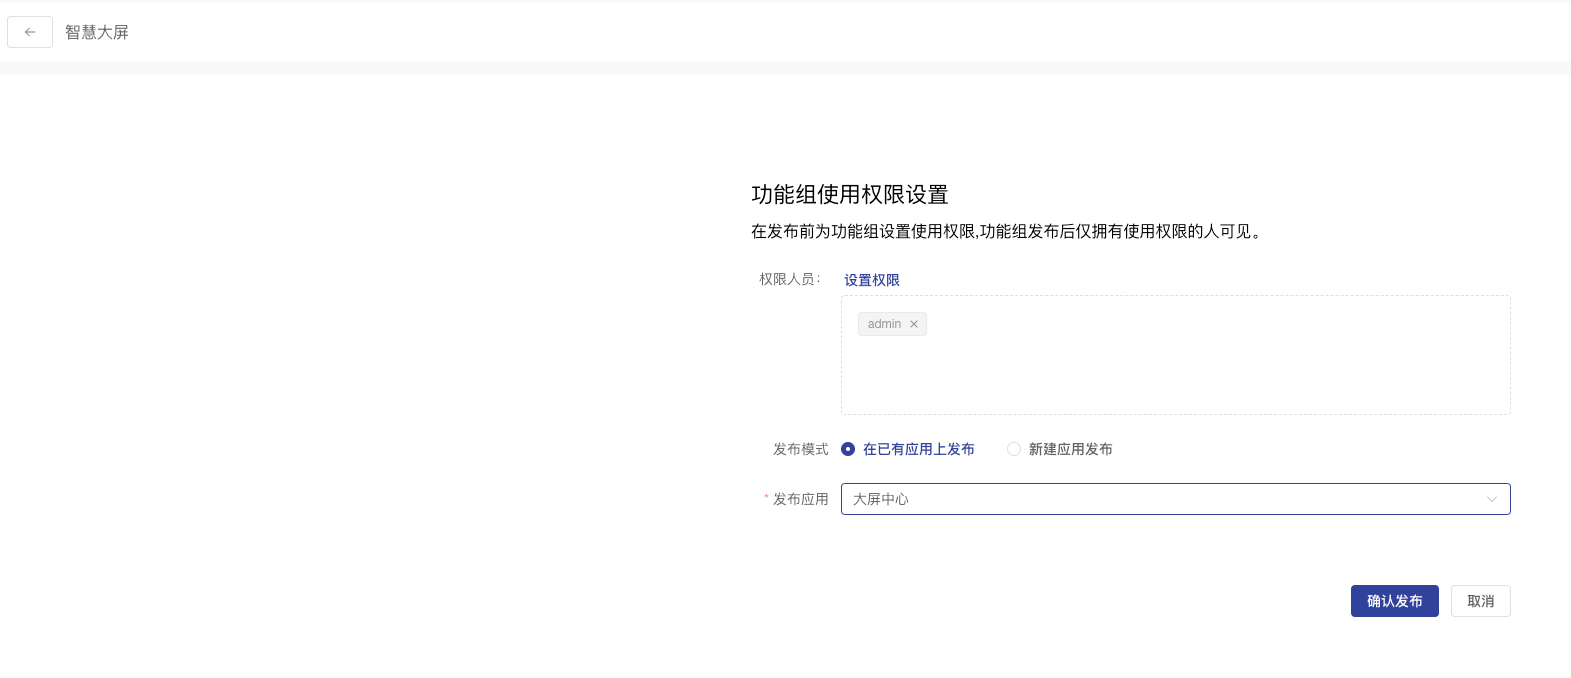Open the 设置权限 link
Screen dimensions: 1571x678
871,280
